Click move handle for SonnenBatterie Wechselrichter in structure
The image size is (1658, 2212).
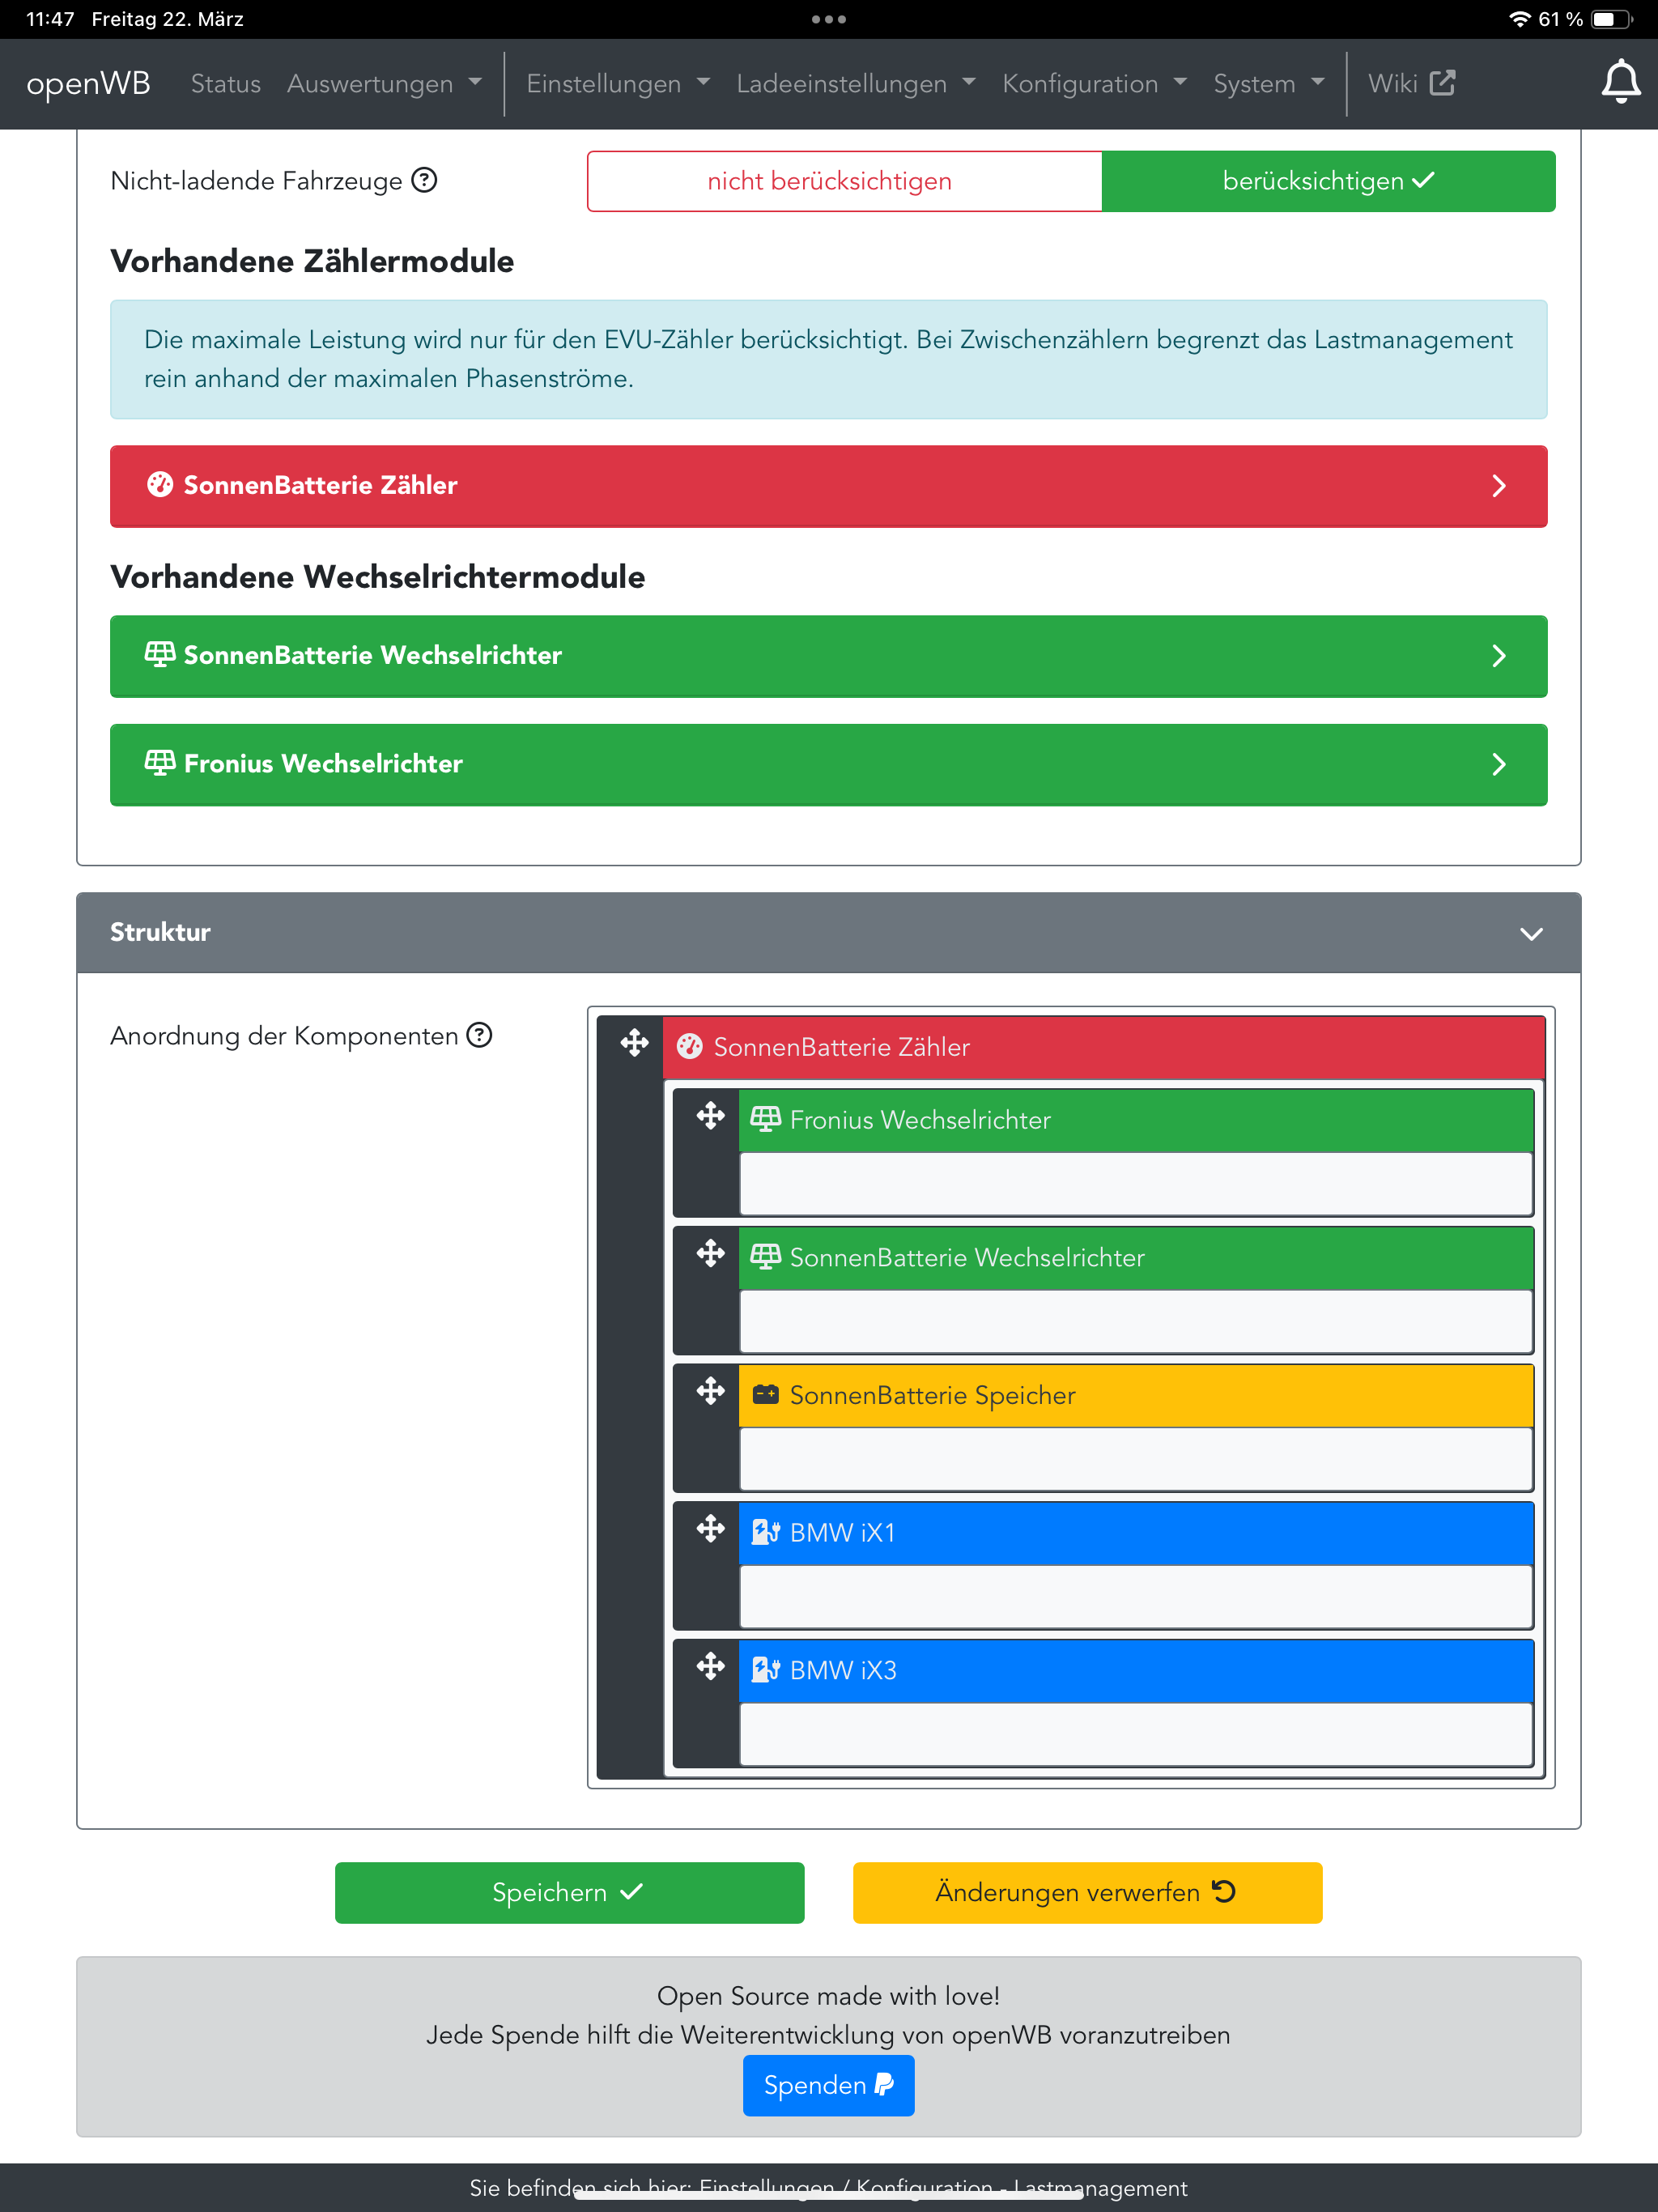pyautogui.click(x=710, y=1254)
